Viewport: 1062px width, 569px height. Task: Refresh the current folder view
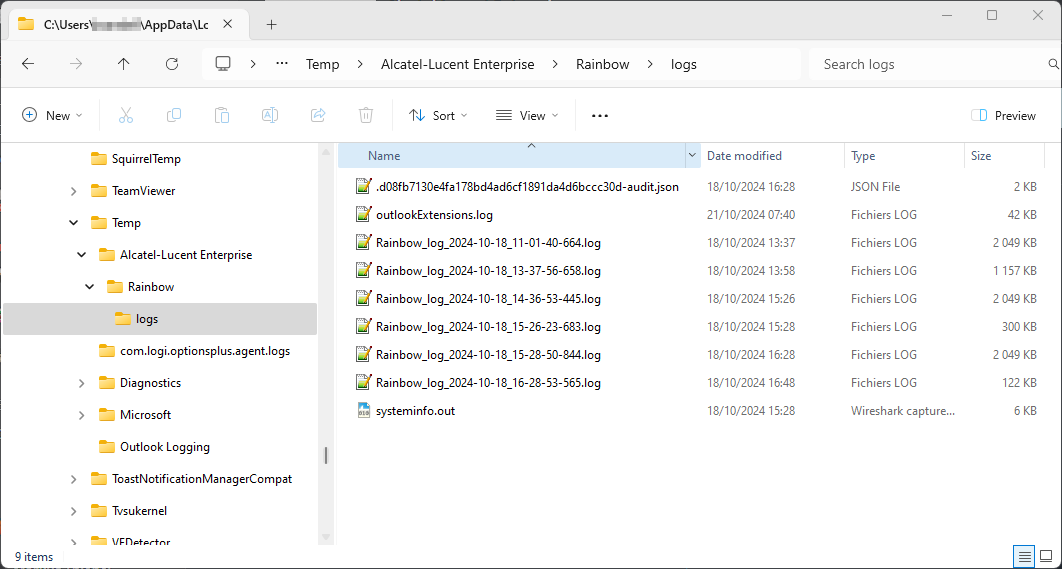172,64
